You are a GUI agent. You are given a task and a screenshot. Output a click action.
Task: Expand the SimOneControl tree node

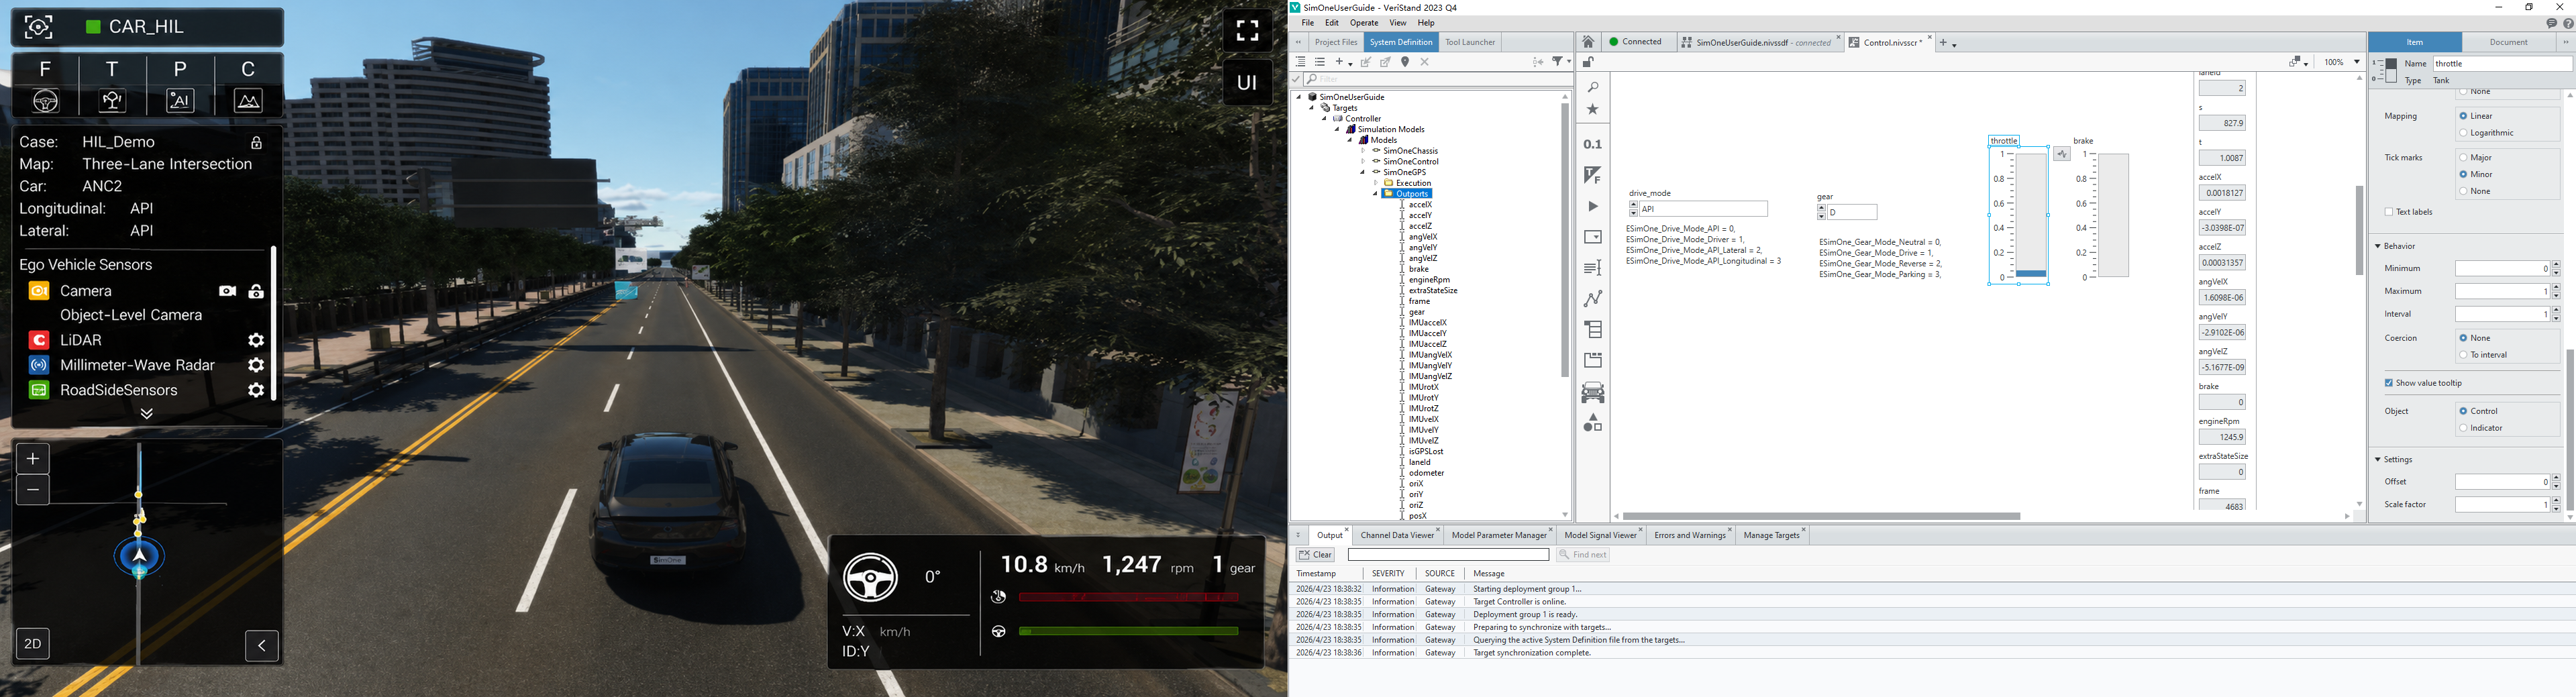pos(1362,162)
